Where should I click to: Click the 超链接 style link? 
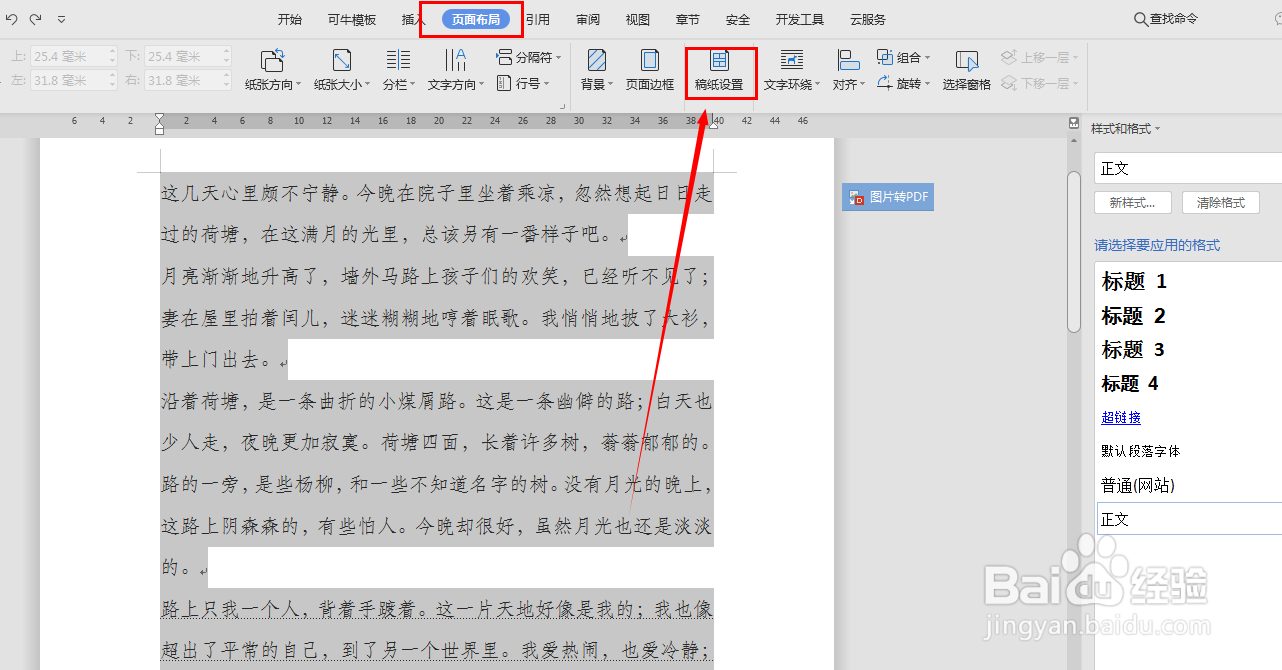click(1121, 418)
